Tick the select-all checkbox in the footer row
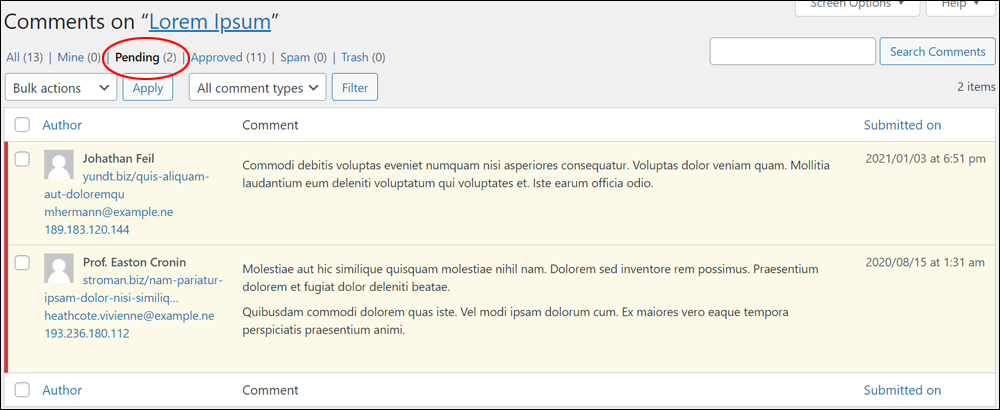Viewport: 1000px width, 410px height. pyautogui.click(x=22, y=390)
